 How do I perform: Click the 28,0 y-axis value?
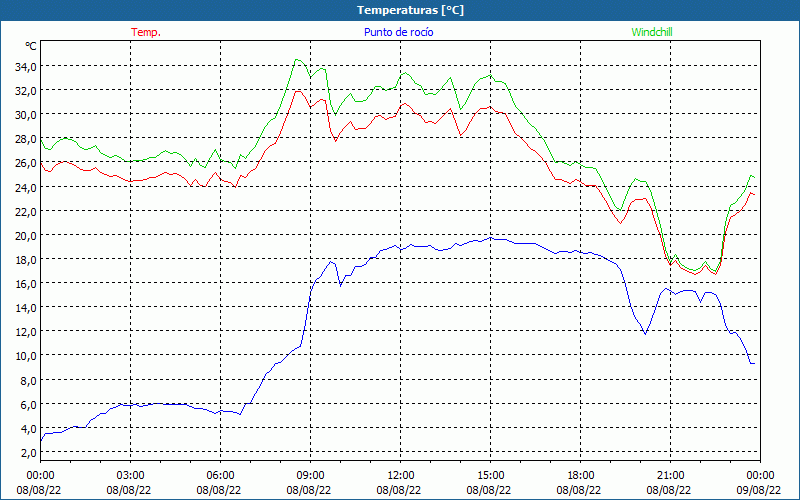pos(26,139)
